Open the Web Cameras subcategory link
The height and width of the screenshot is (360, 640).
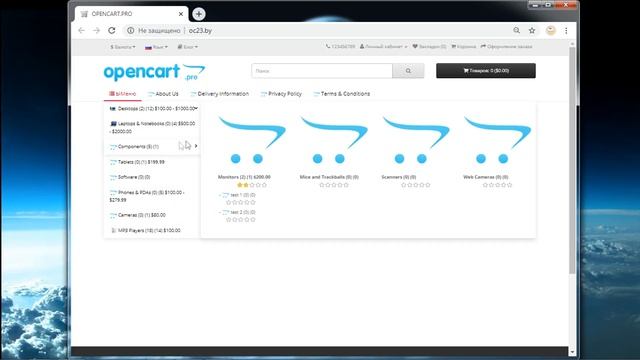[486, 177]
